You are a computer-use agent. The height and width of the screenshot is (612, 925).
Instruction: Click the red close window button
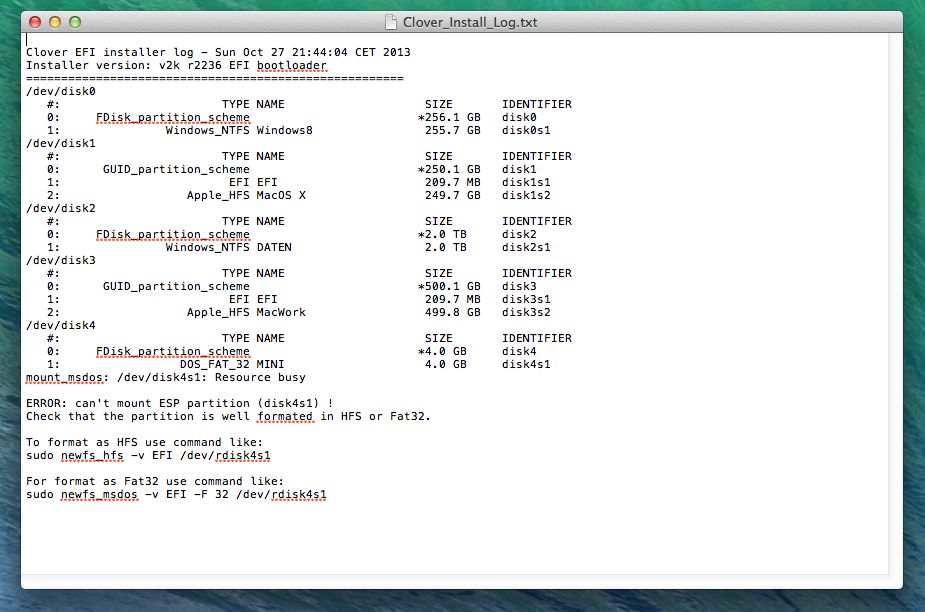click(x=35, y=22)
